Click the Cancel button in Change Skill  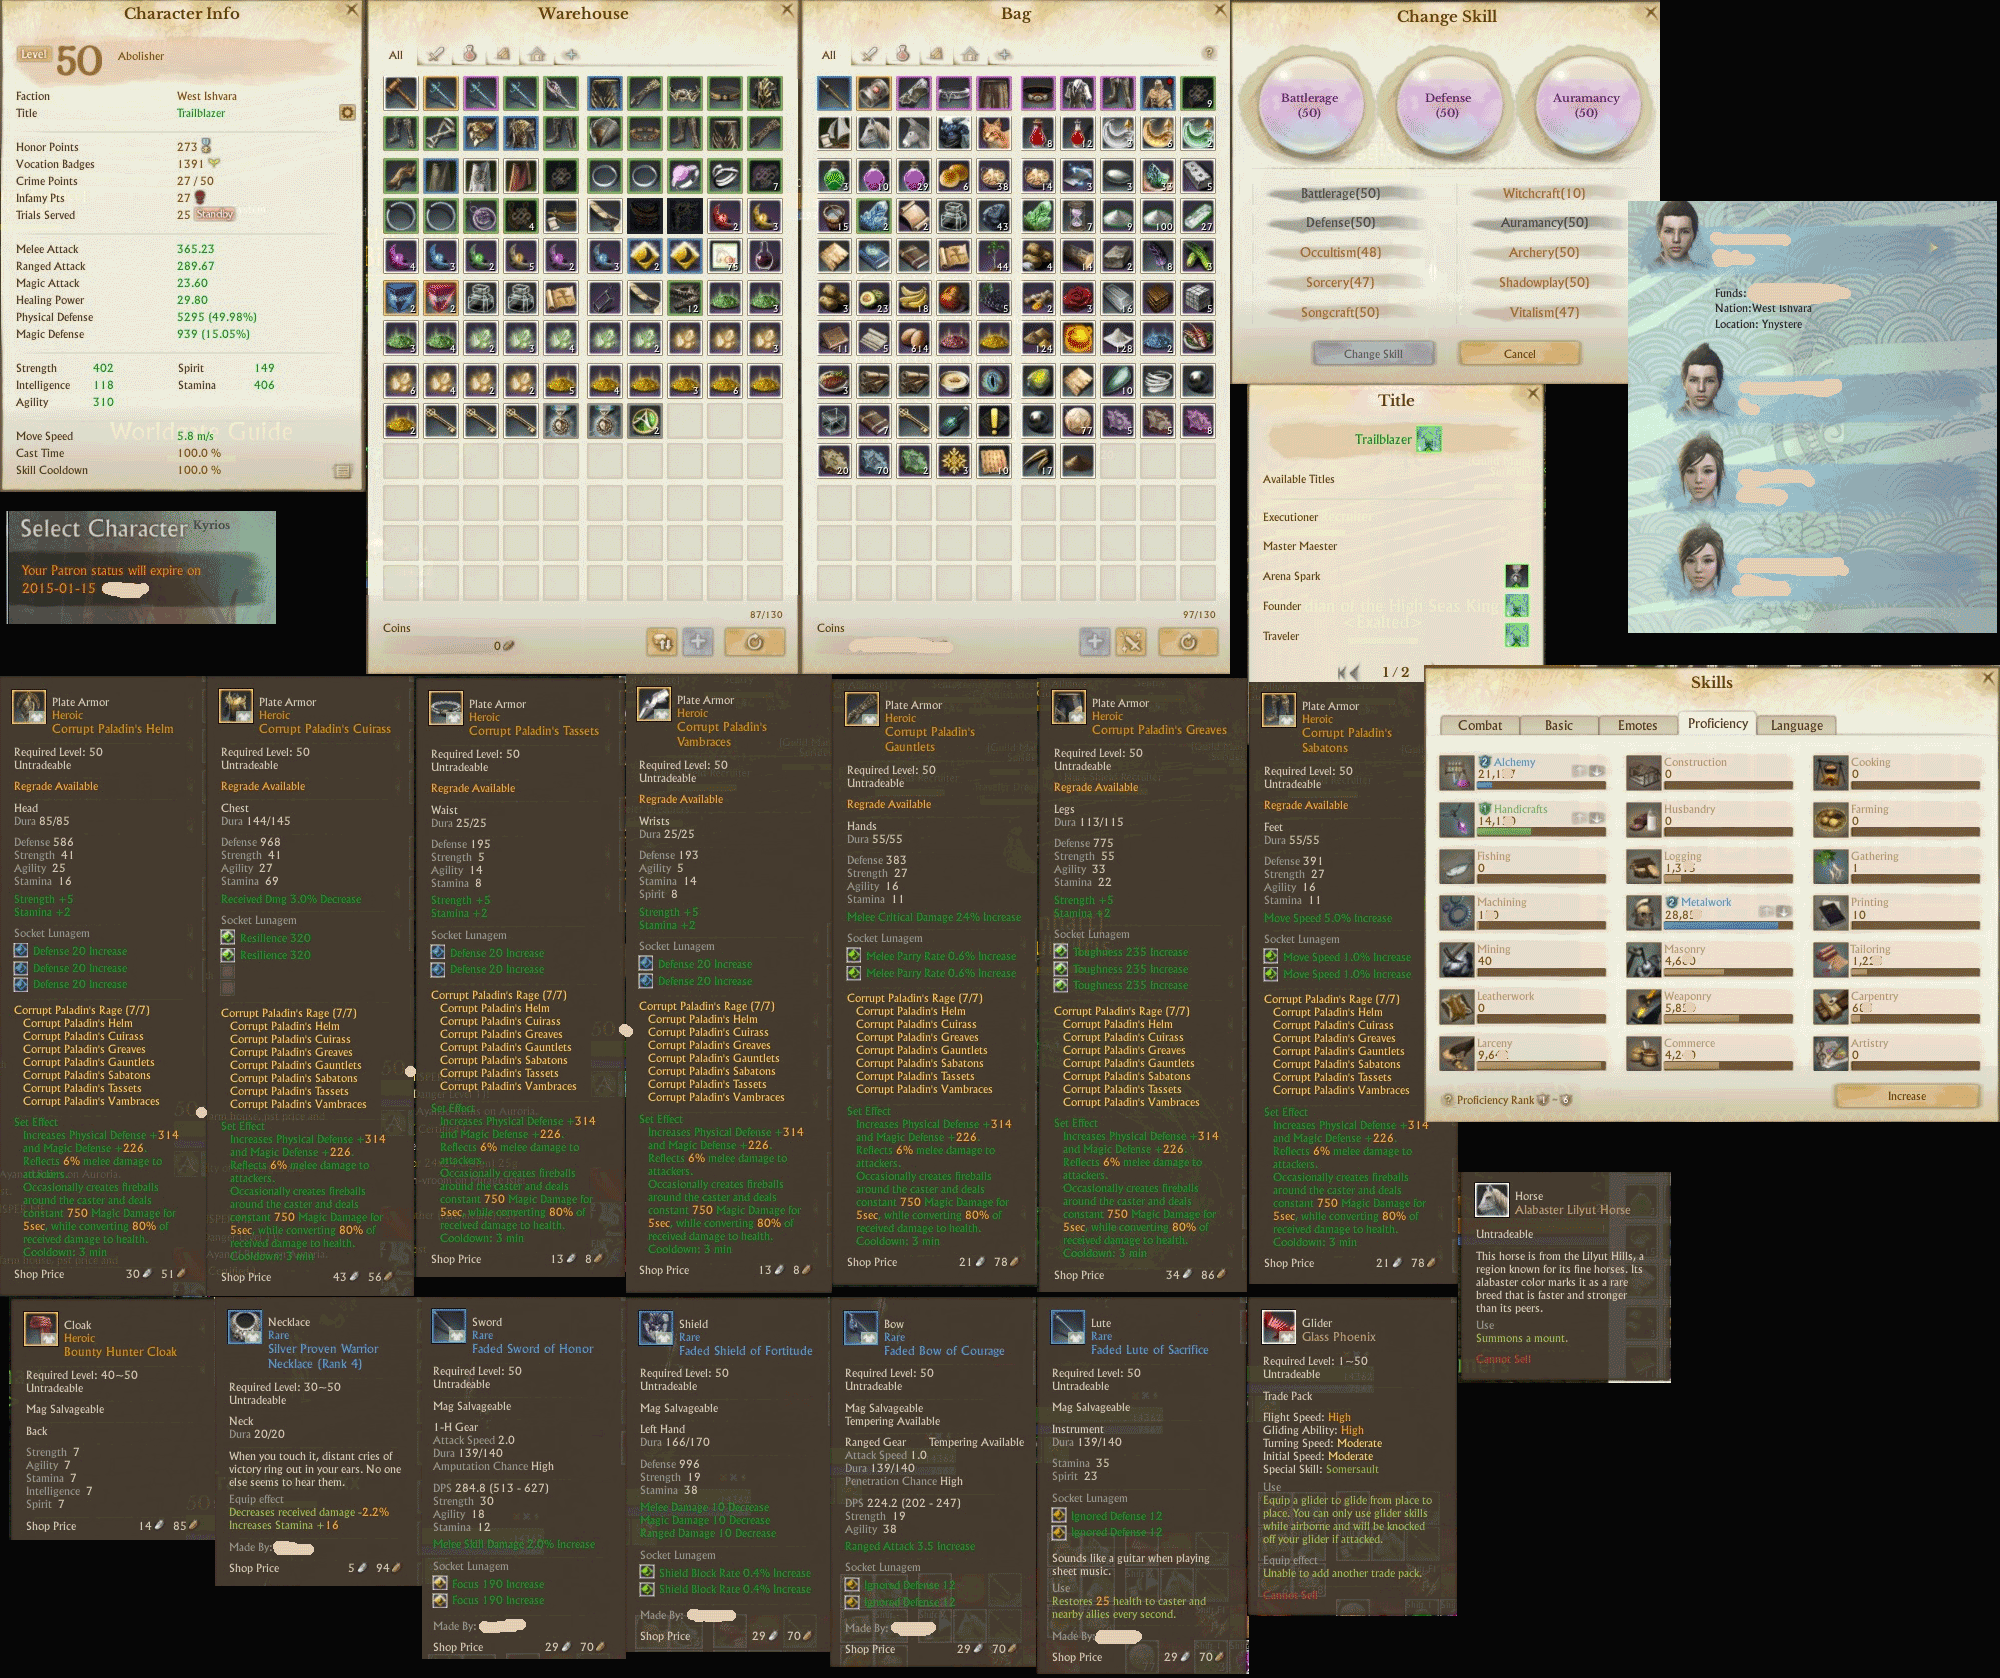pyautogui.click(x=1519, y=354)
